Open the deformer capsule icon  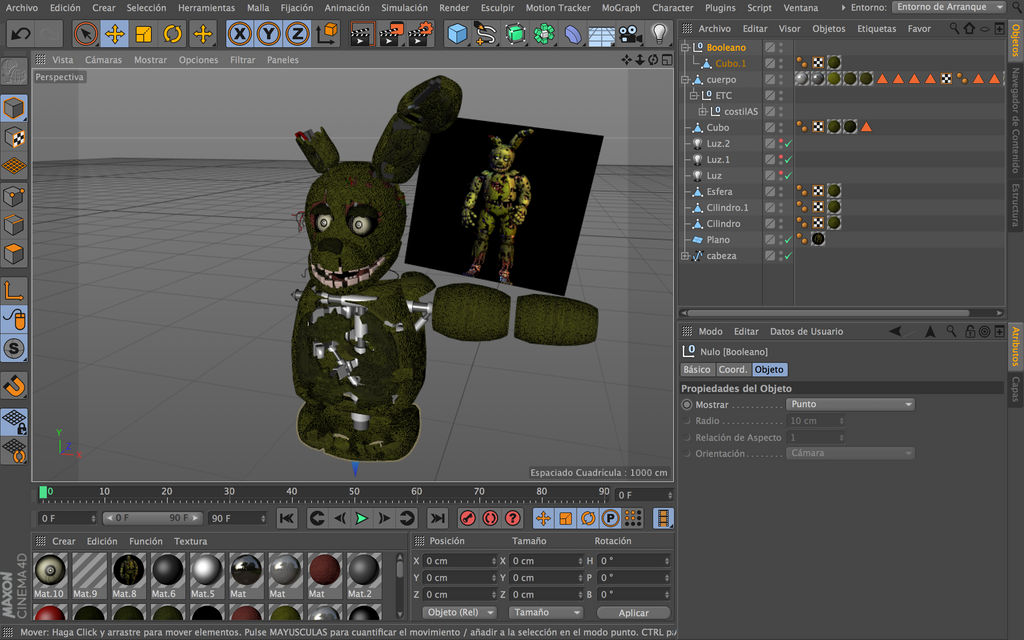(x=573, y=34)
